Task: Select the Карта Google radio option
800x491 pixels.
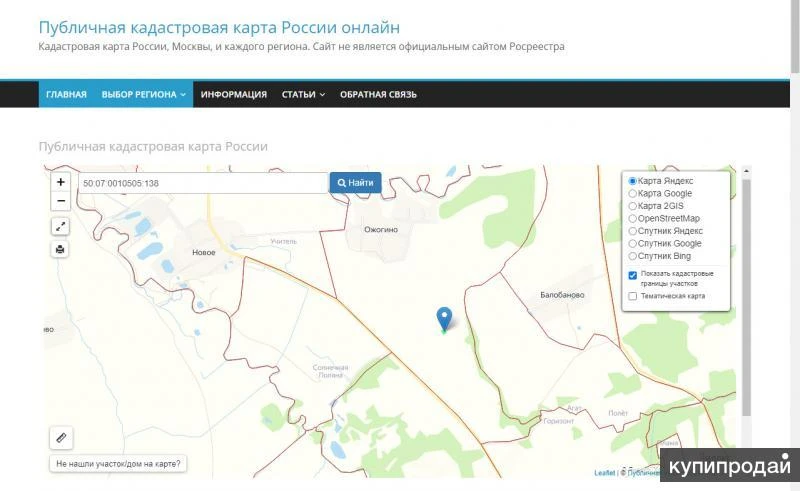Action: tap(632, 193)
